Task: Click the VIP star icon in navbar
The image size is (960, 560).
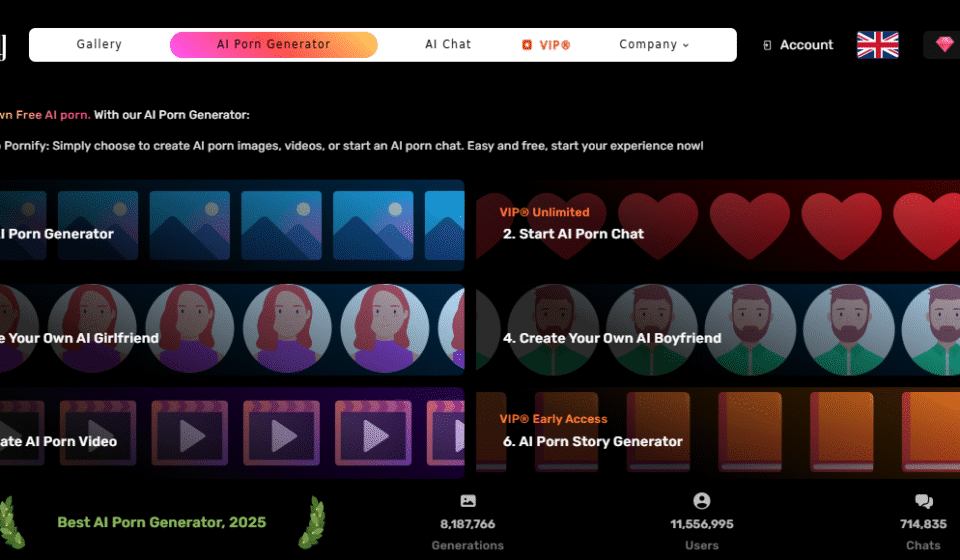Action: click(x=527, y=45)
